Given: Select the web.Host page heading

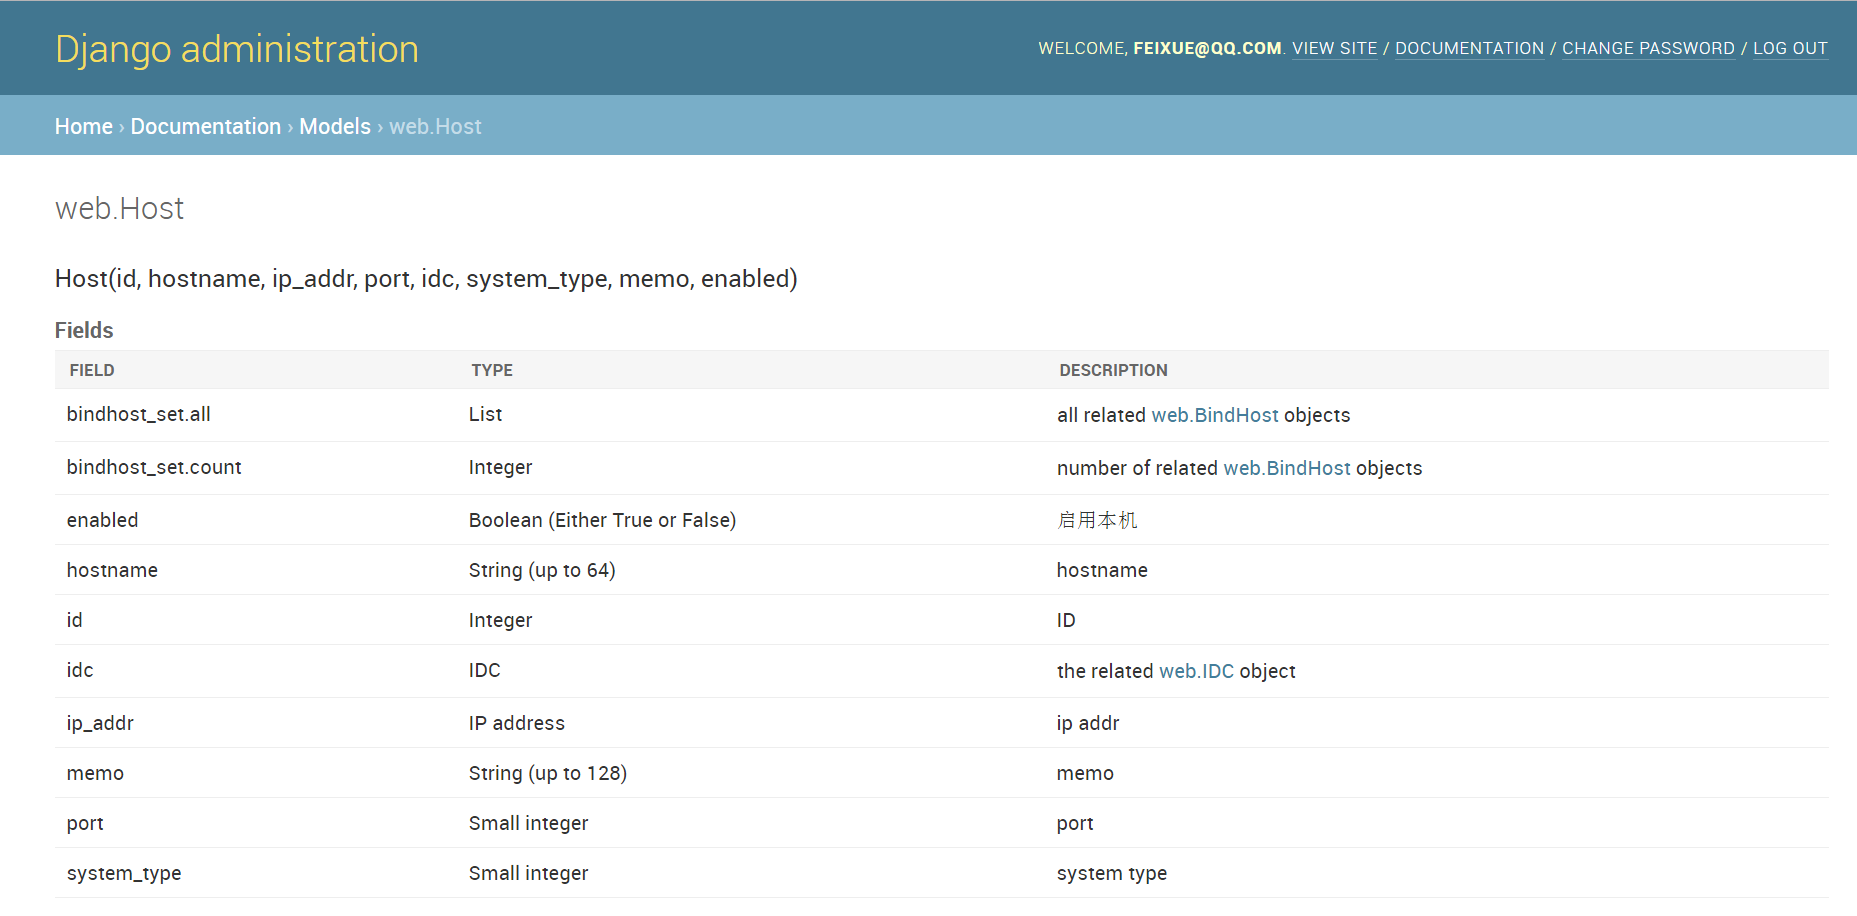Looking at the screenshot, I should pos(120,208).
